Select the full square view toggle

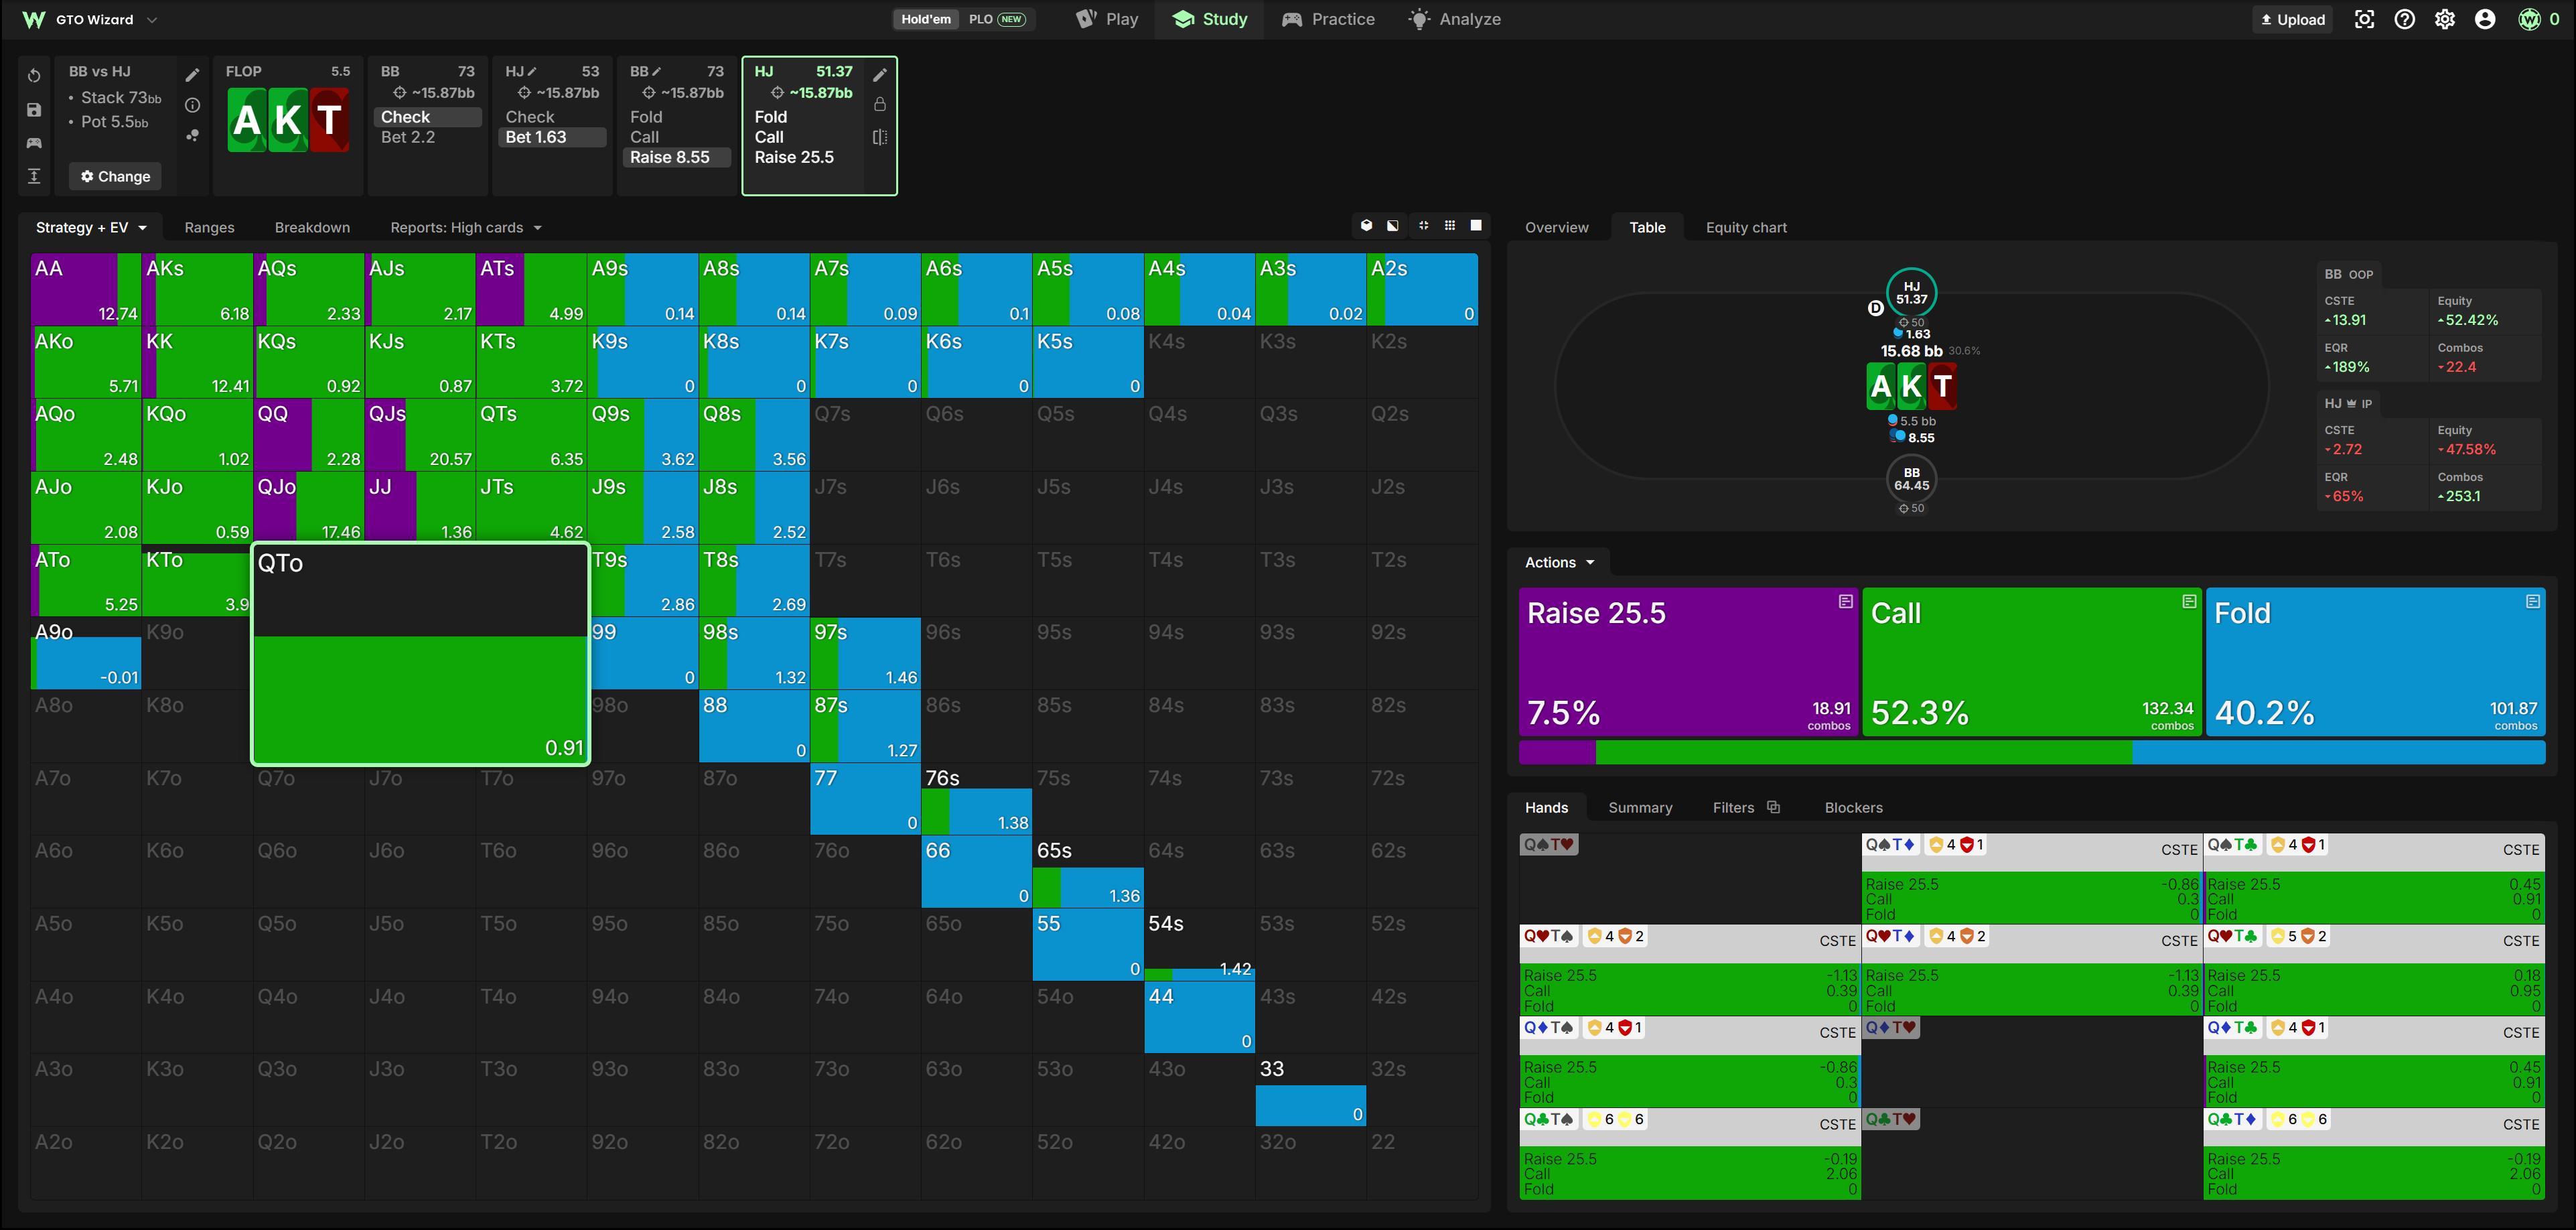(x=1476, y=226)
